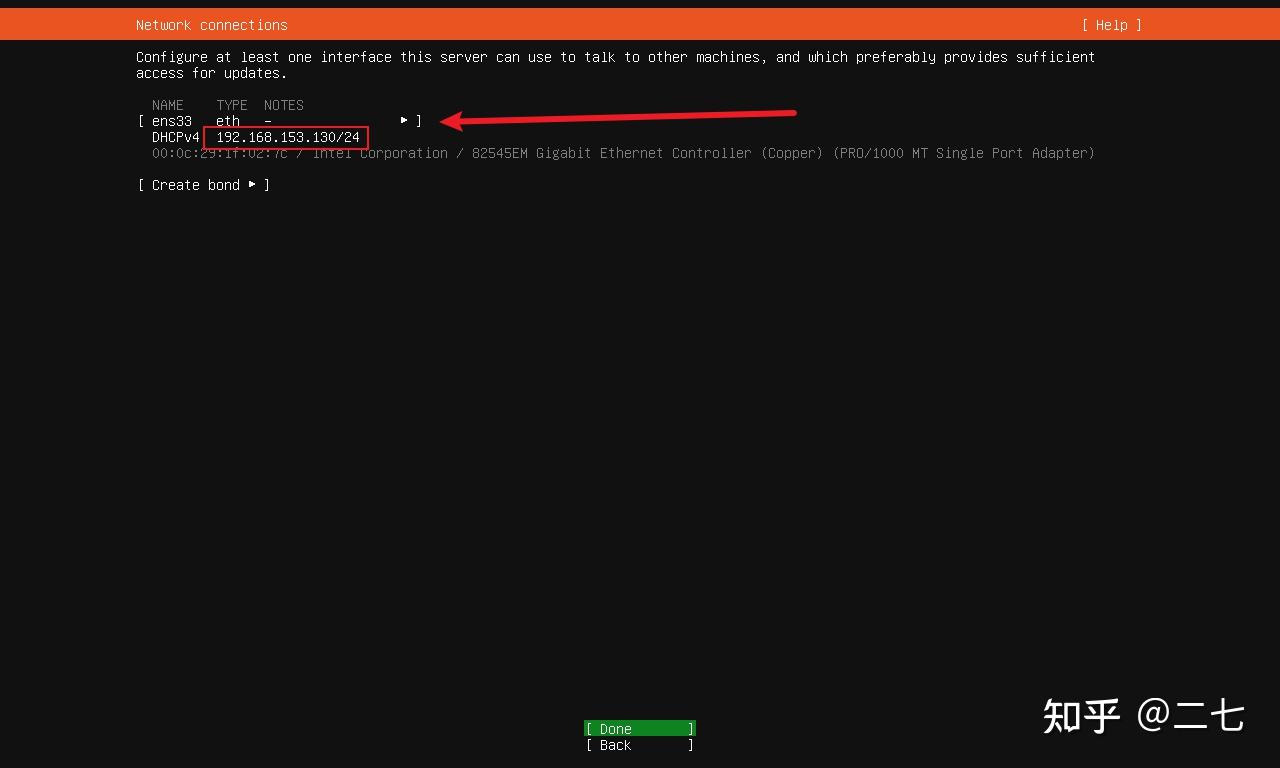Image resolution: width=1280 pixels, height=768 pixels.
Task: Choose Back to return to previous step
Action: [614, 745]
